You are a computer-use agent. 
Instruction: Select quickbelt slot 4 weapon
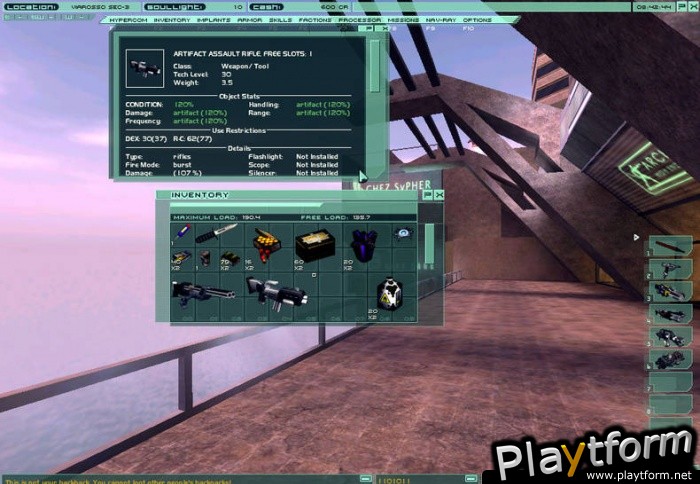pyautogui.click(x=671, y=314)
